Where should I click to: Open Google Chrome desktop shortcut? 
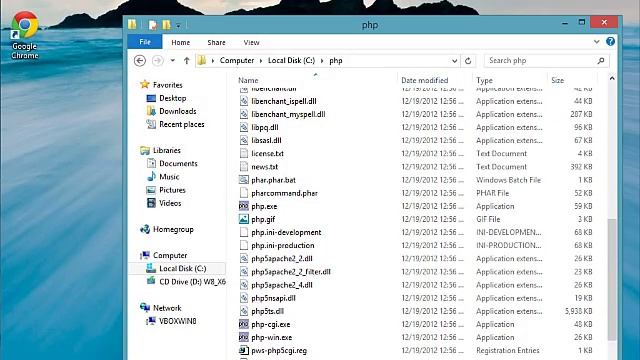click(24, 35)
